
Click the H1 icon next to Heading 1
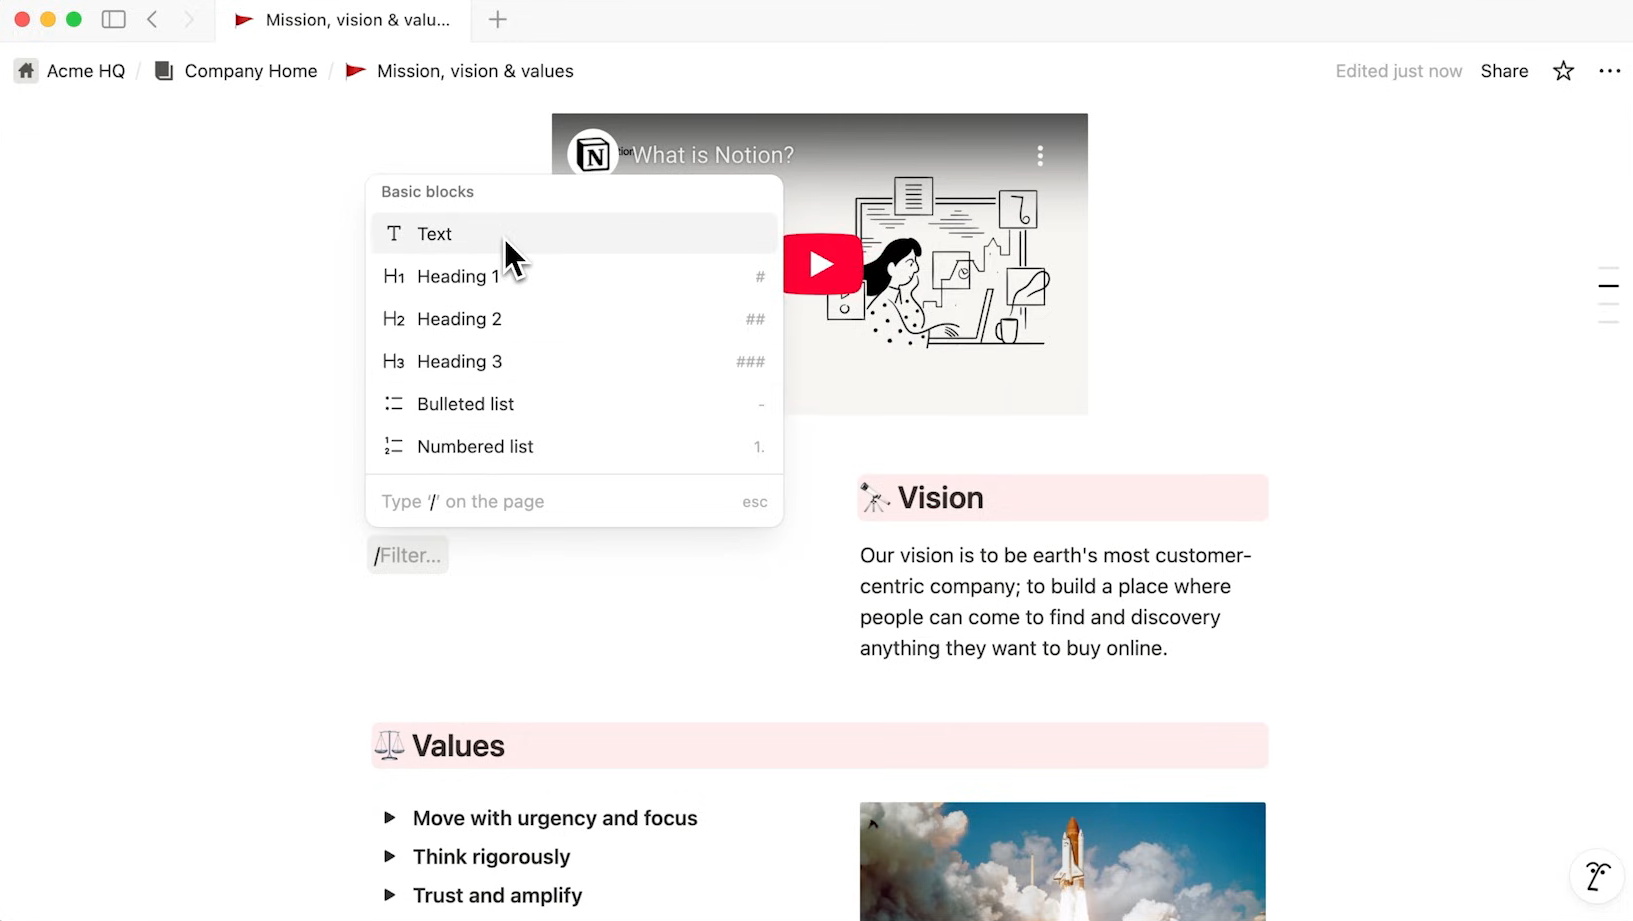pyautogui.click(x=394, y=276)
